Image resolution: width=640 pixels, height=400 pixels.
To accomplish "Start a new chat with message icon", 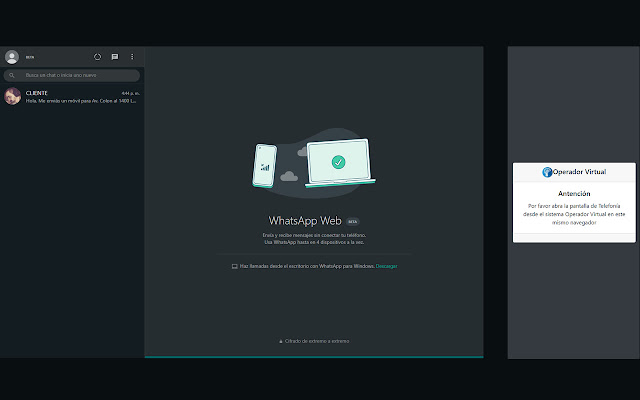I will click(115, 57).
